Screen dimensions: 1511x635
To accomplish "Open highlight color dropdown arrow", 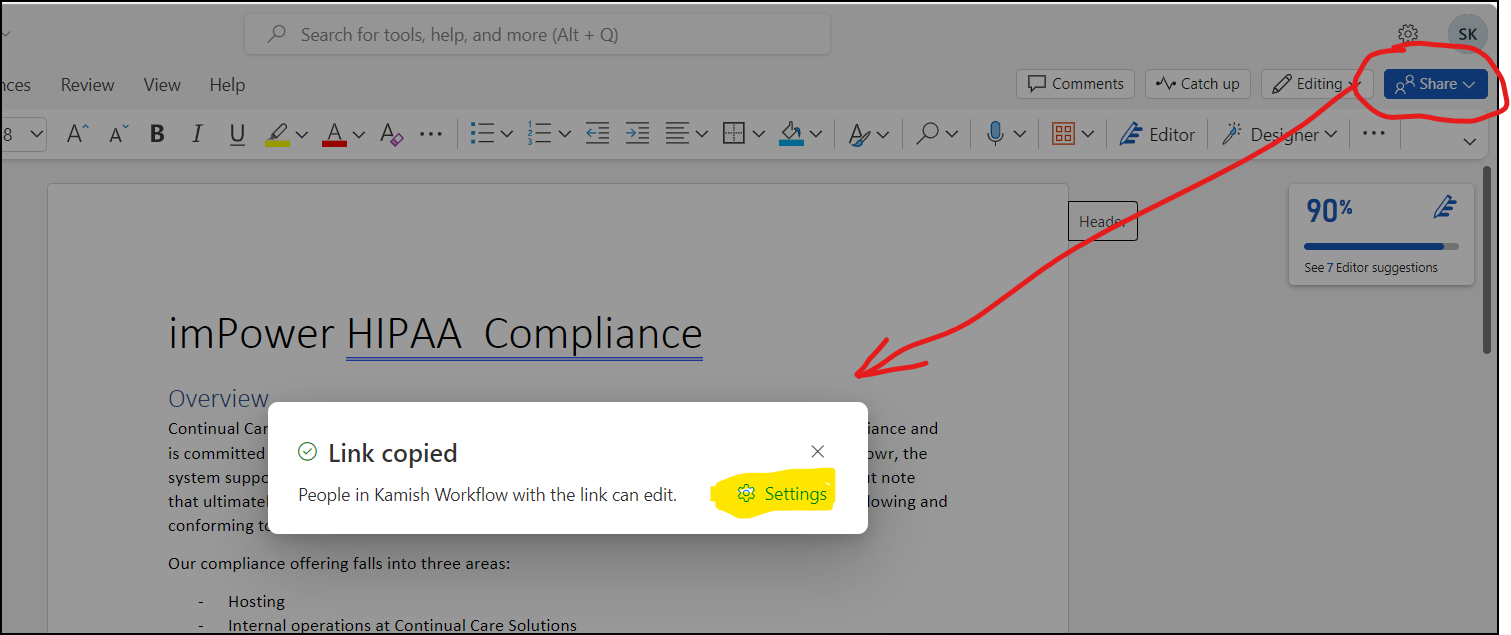I will point(302,134).
